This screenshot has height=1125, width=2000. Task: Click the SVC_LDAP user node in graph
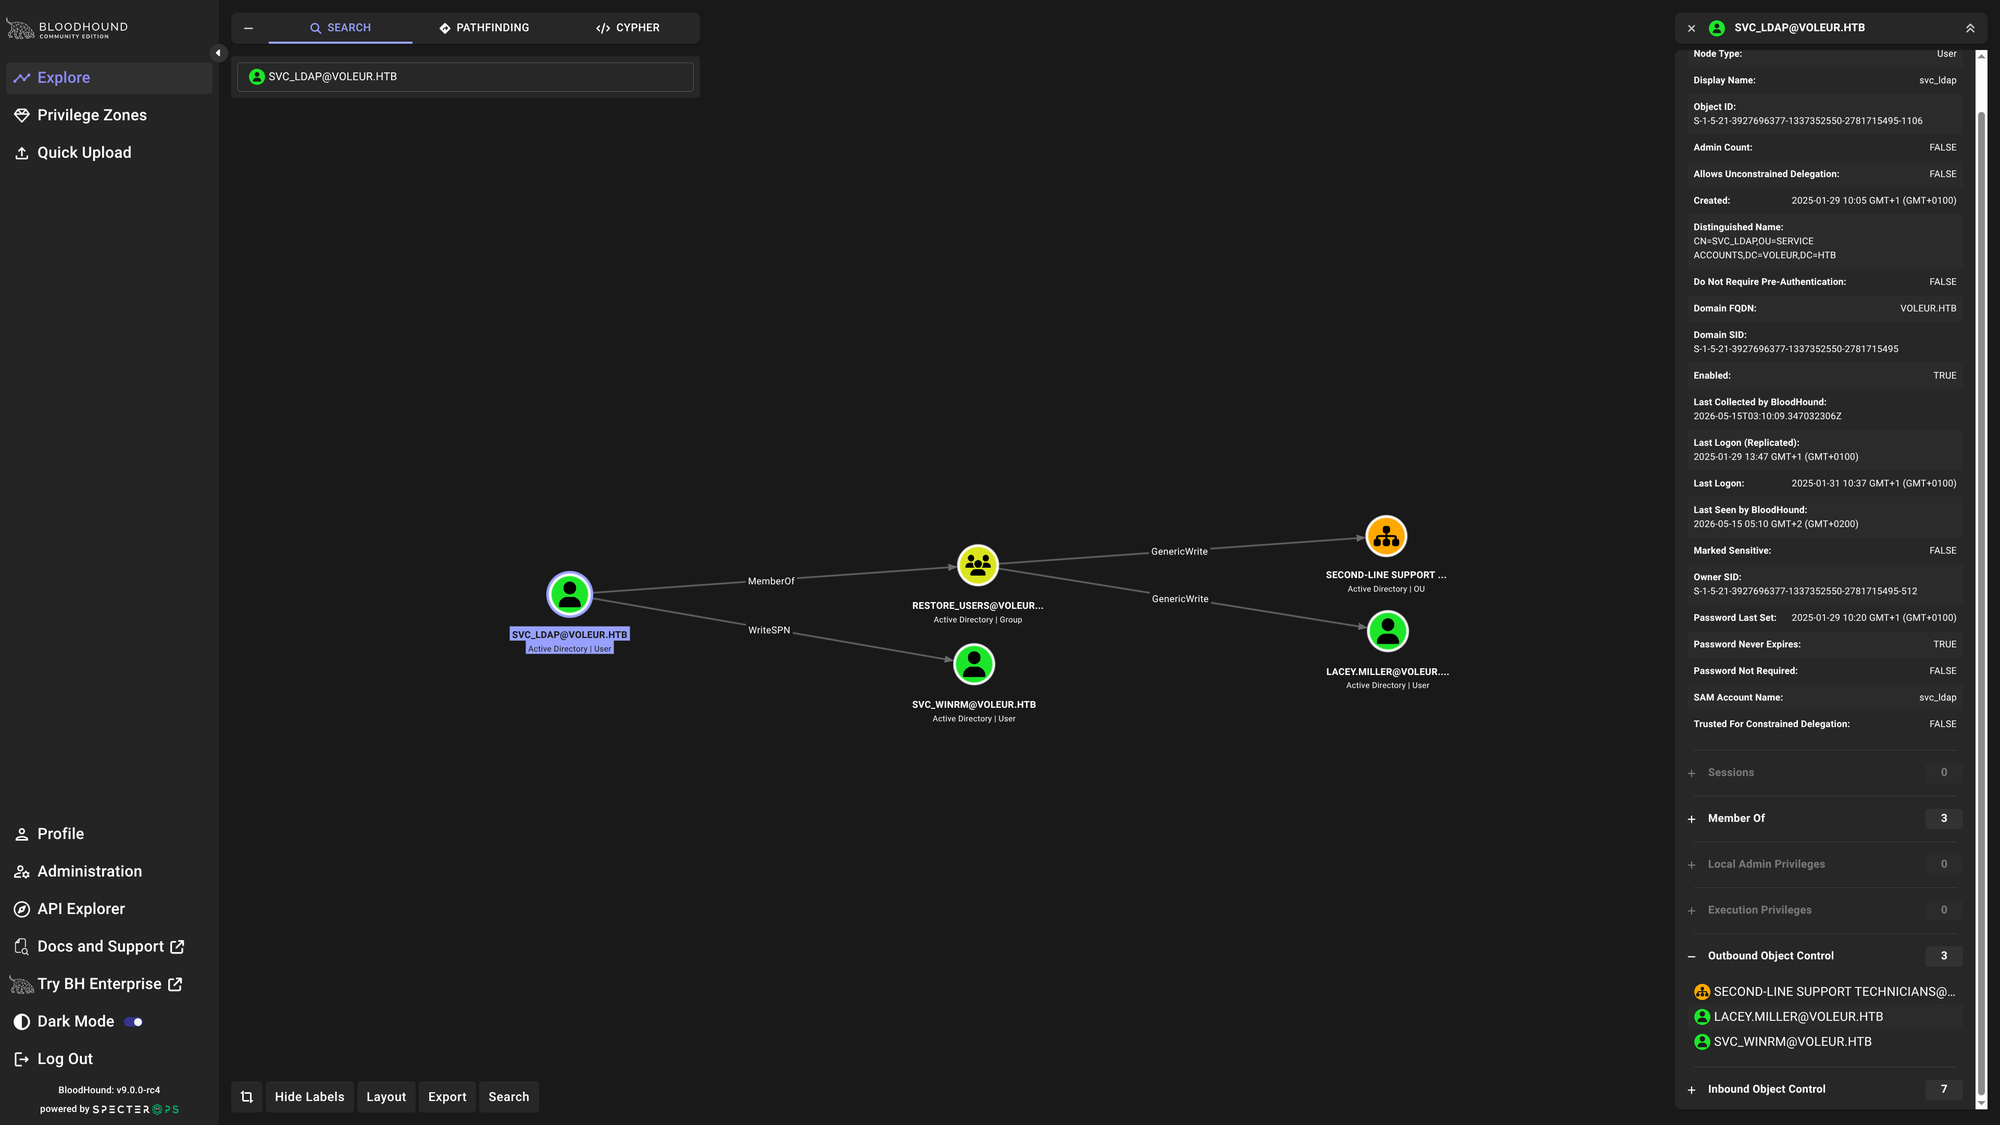coord(570,595)
